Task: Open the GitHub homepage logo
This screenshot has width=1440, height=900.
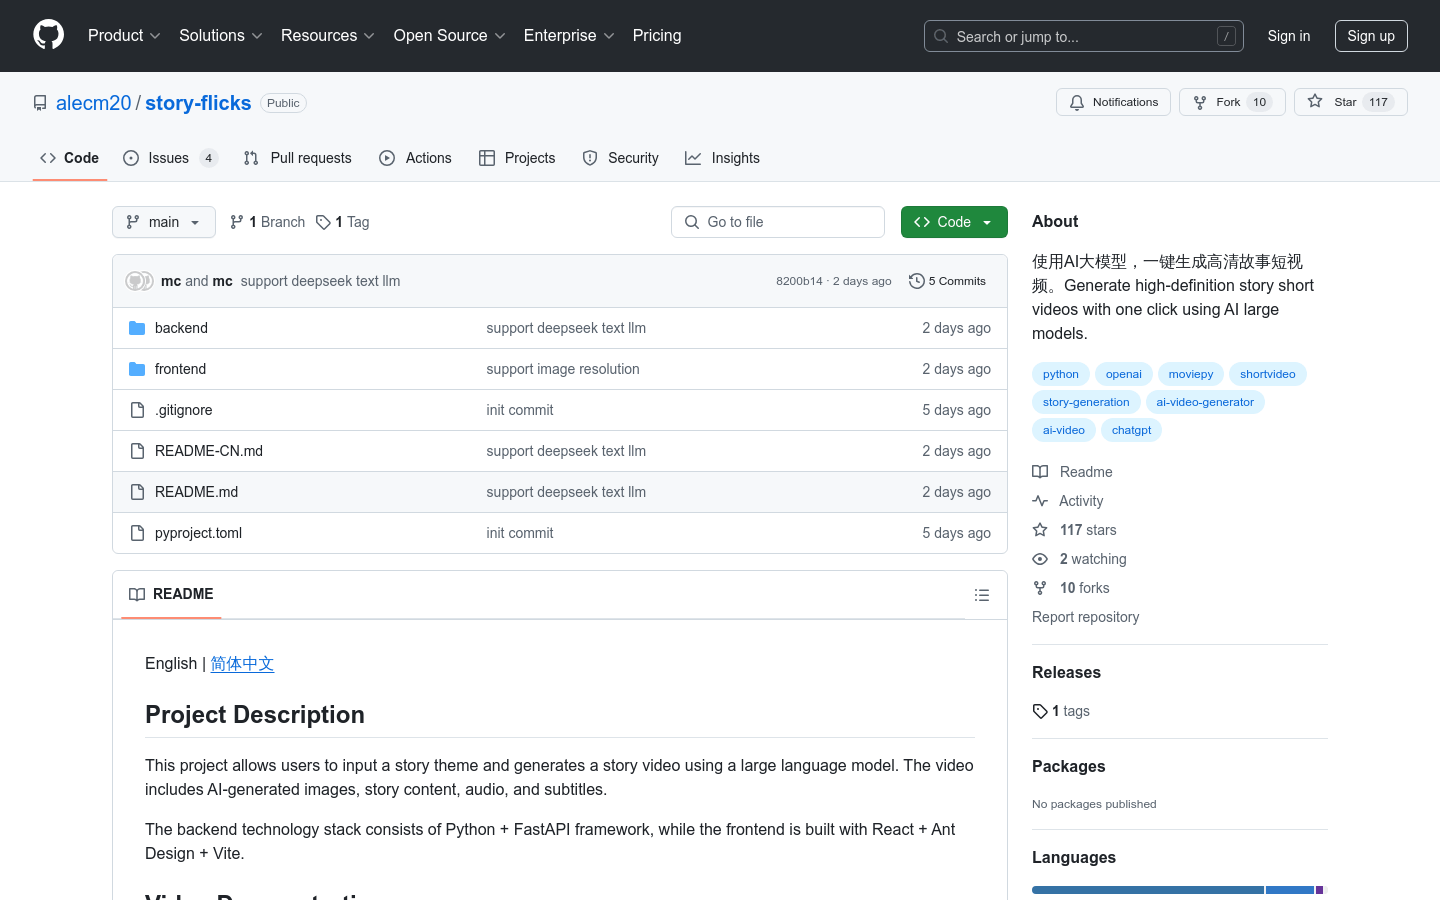Action: pos(48,35)
